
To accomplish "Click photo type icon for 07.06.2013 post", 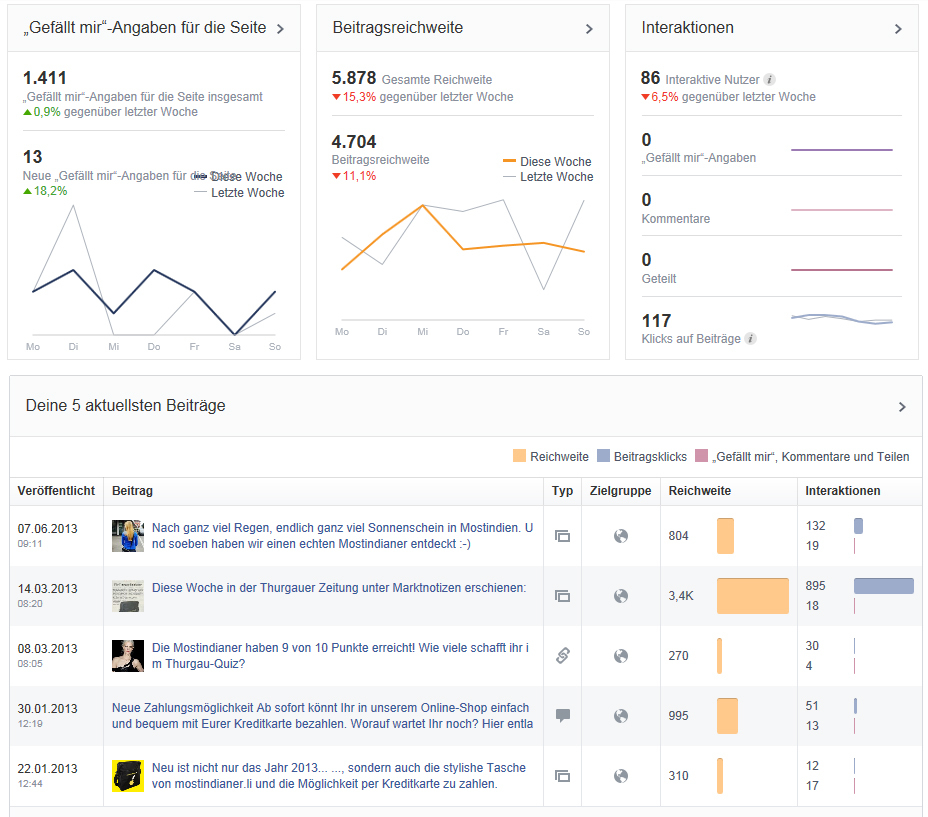I will pos(562,536).
